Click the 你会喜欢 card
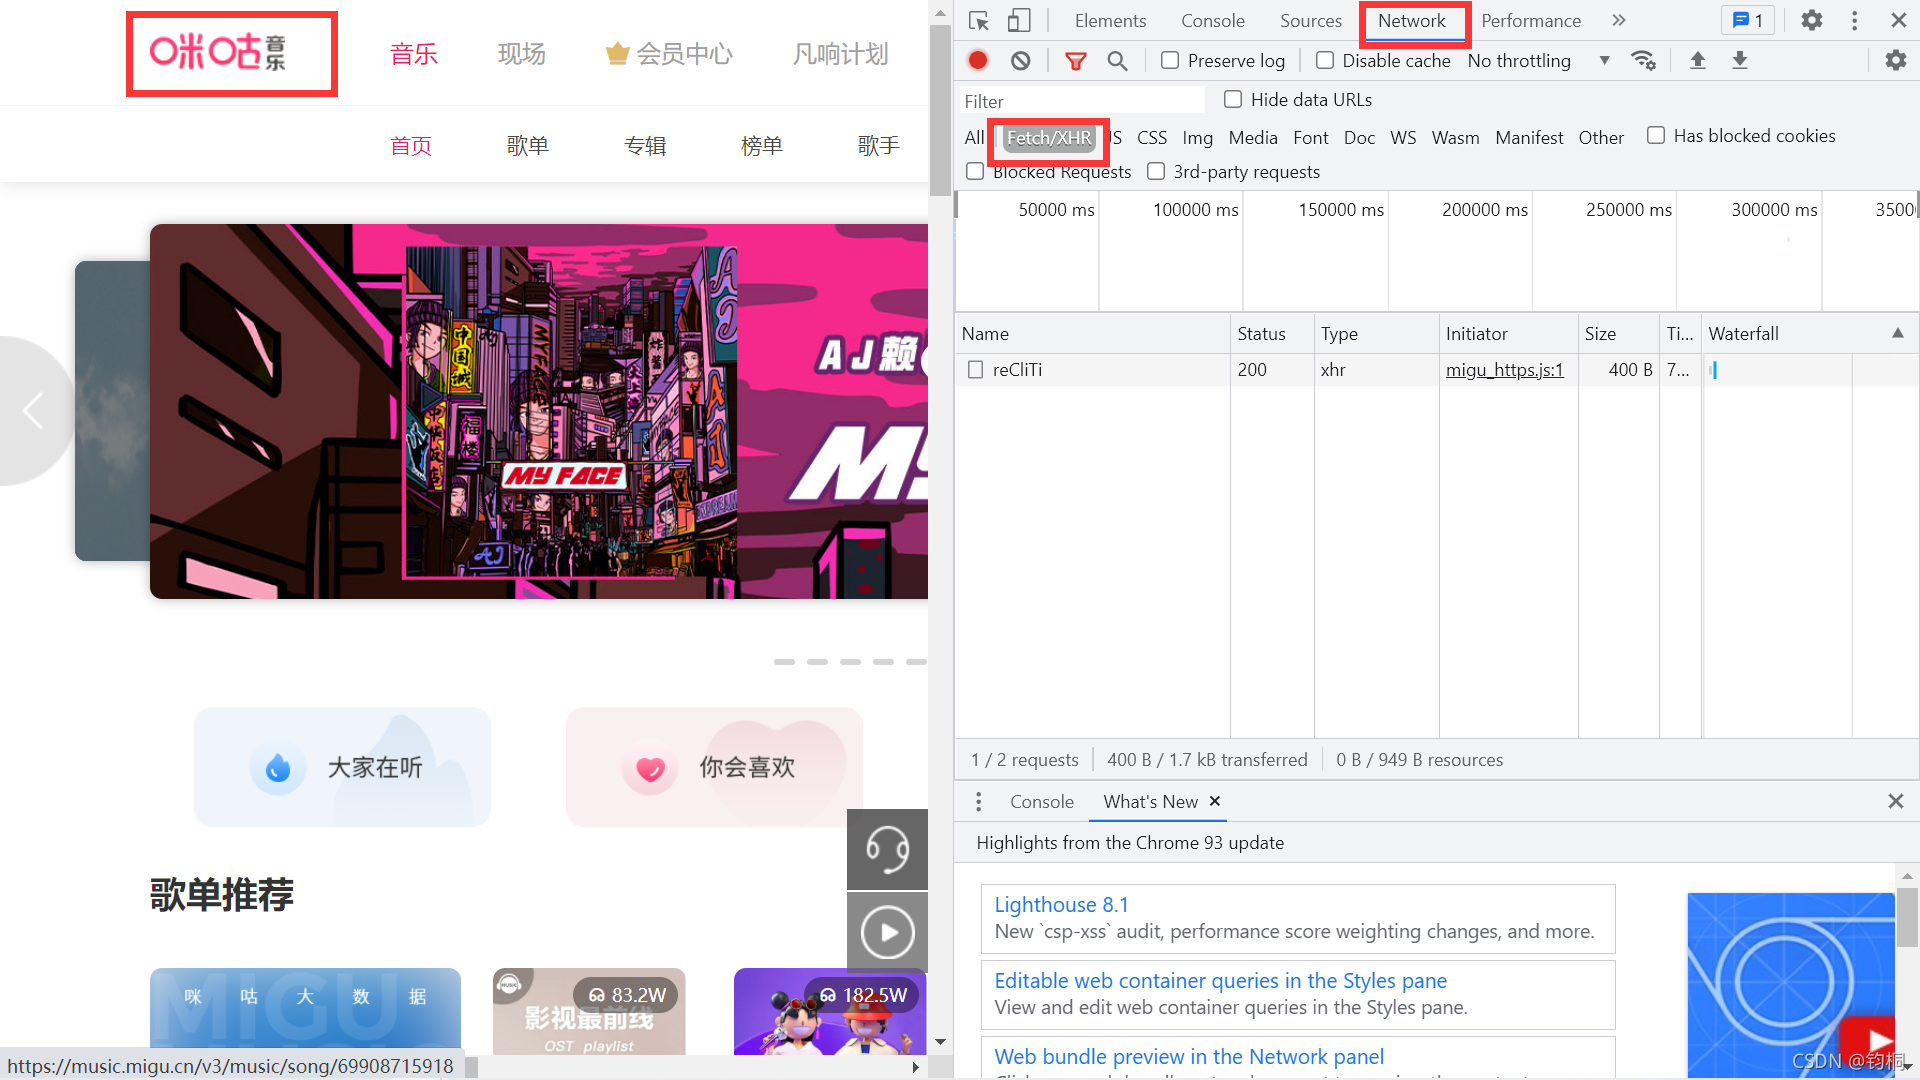 pos(714,768)
